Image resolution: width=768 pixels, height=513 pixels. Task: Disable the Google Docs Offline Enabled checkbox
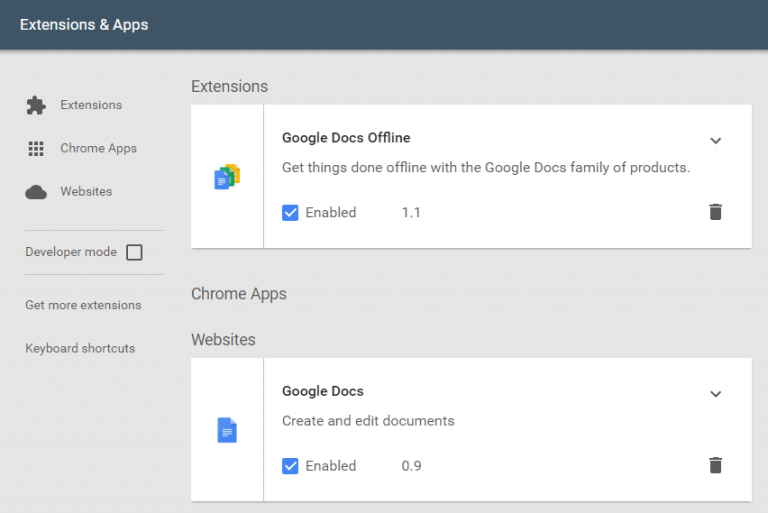[x=290, y=213]
